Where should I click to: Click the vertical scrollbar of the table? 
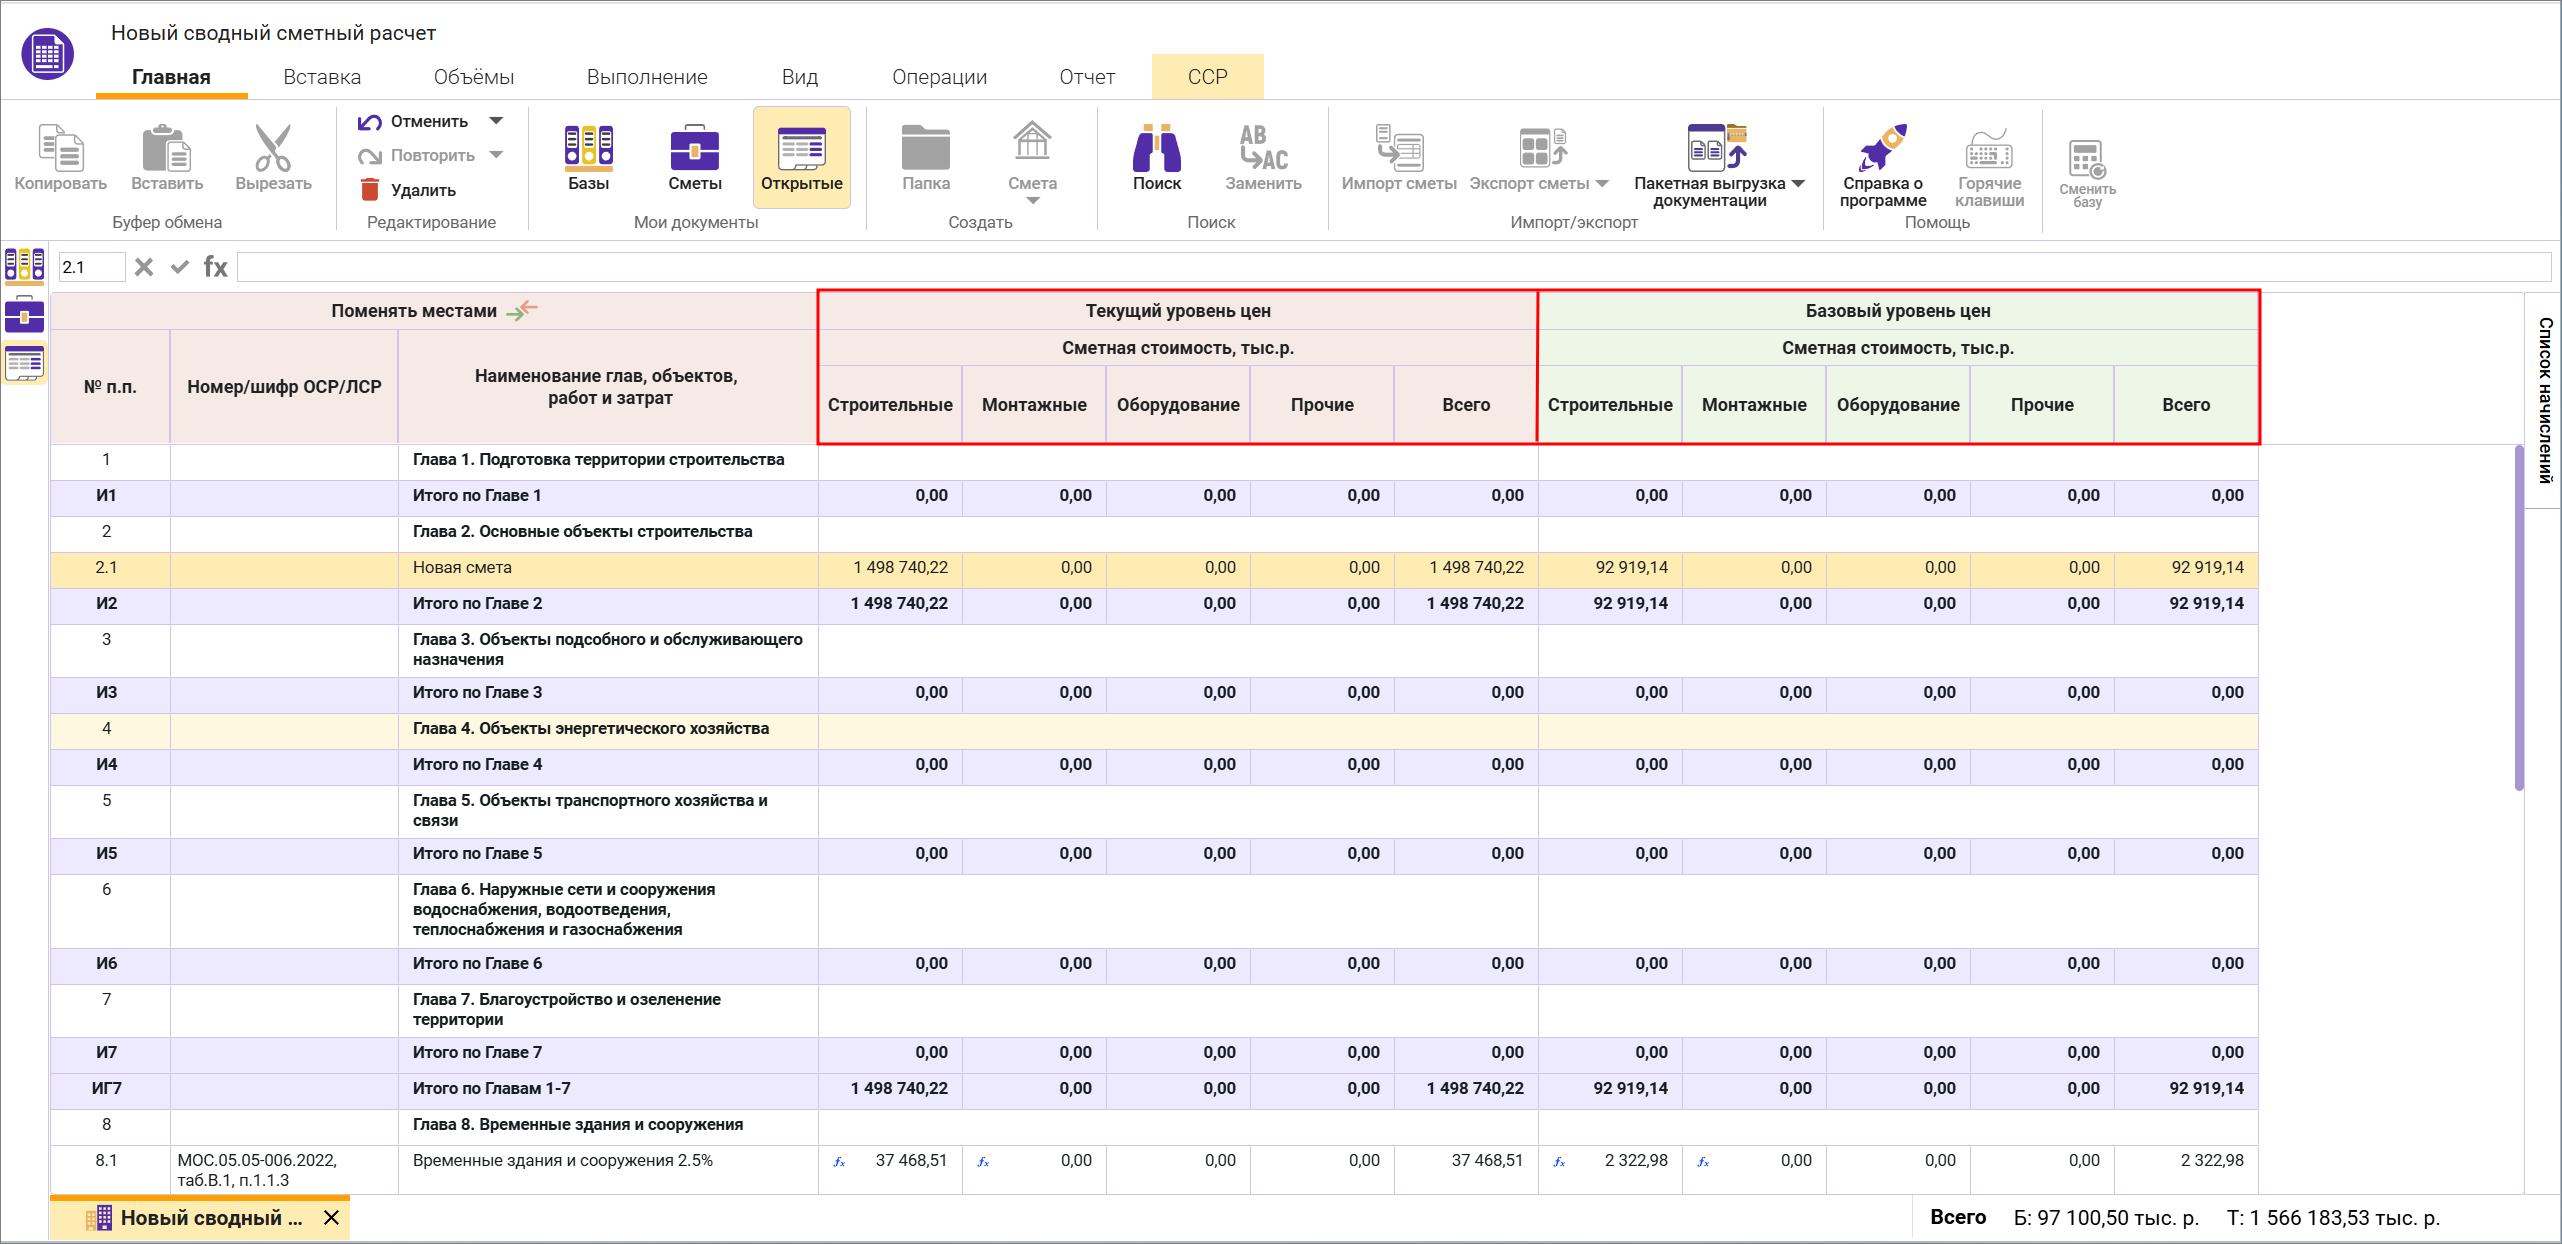2518,620
